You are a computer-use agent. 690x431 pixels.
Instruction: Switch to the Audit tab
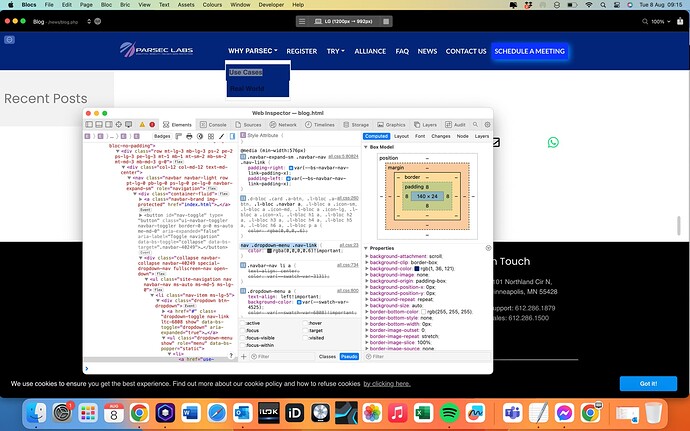[x=455, y=125]
